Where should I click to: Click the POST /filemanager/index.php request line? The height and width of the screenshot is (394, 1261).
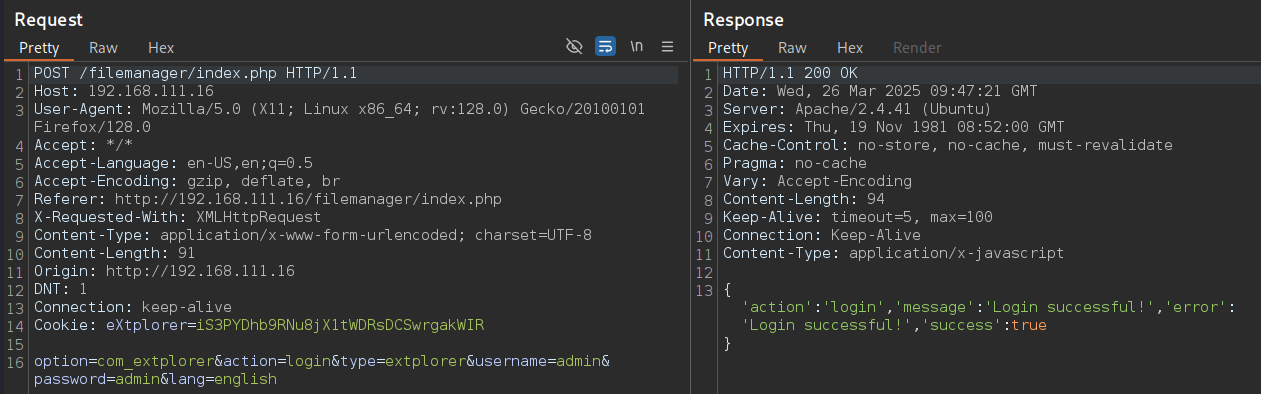(196, 74)
